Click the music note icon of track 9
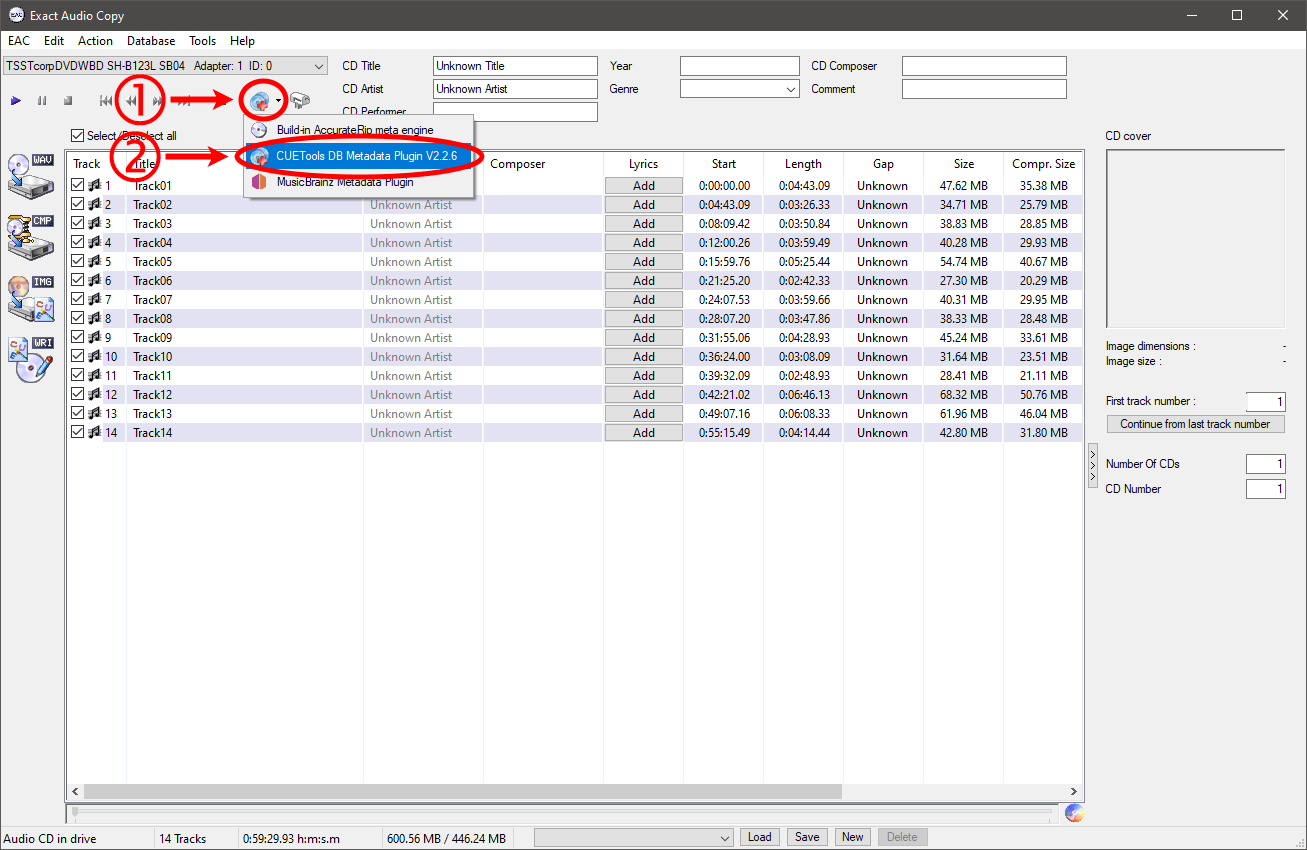The height and width of the screenshot is (850, 1307). pos(95,337)
